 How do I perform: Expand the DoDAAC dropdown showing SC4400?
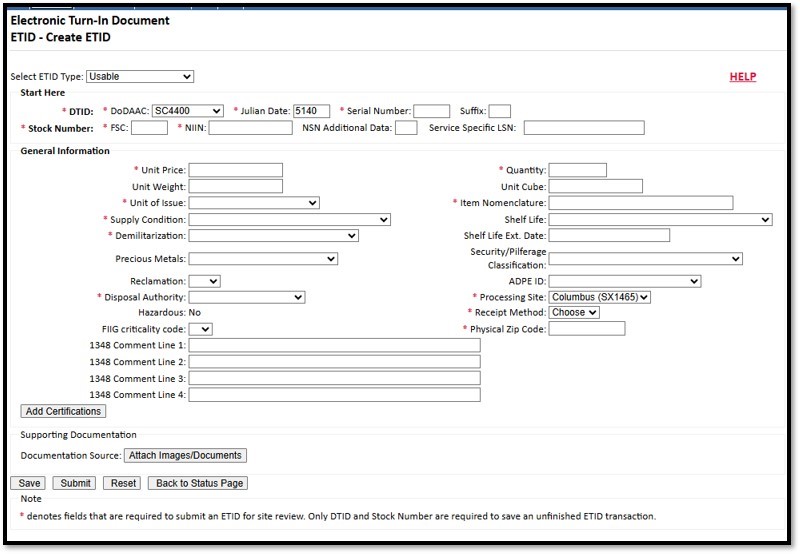[x=181, y=111]
